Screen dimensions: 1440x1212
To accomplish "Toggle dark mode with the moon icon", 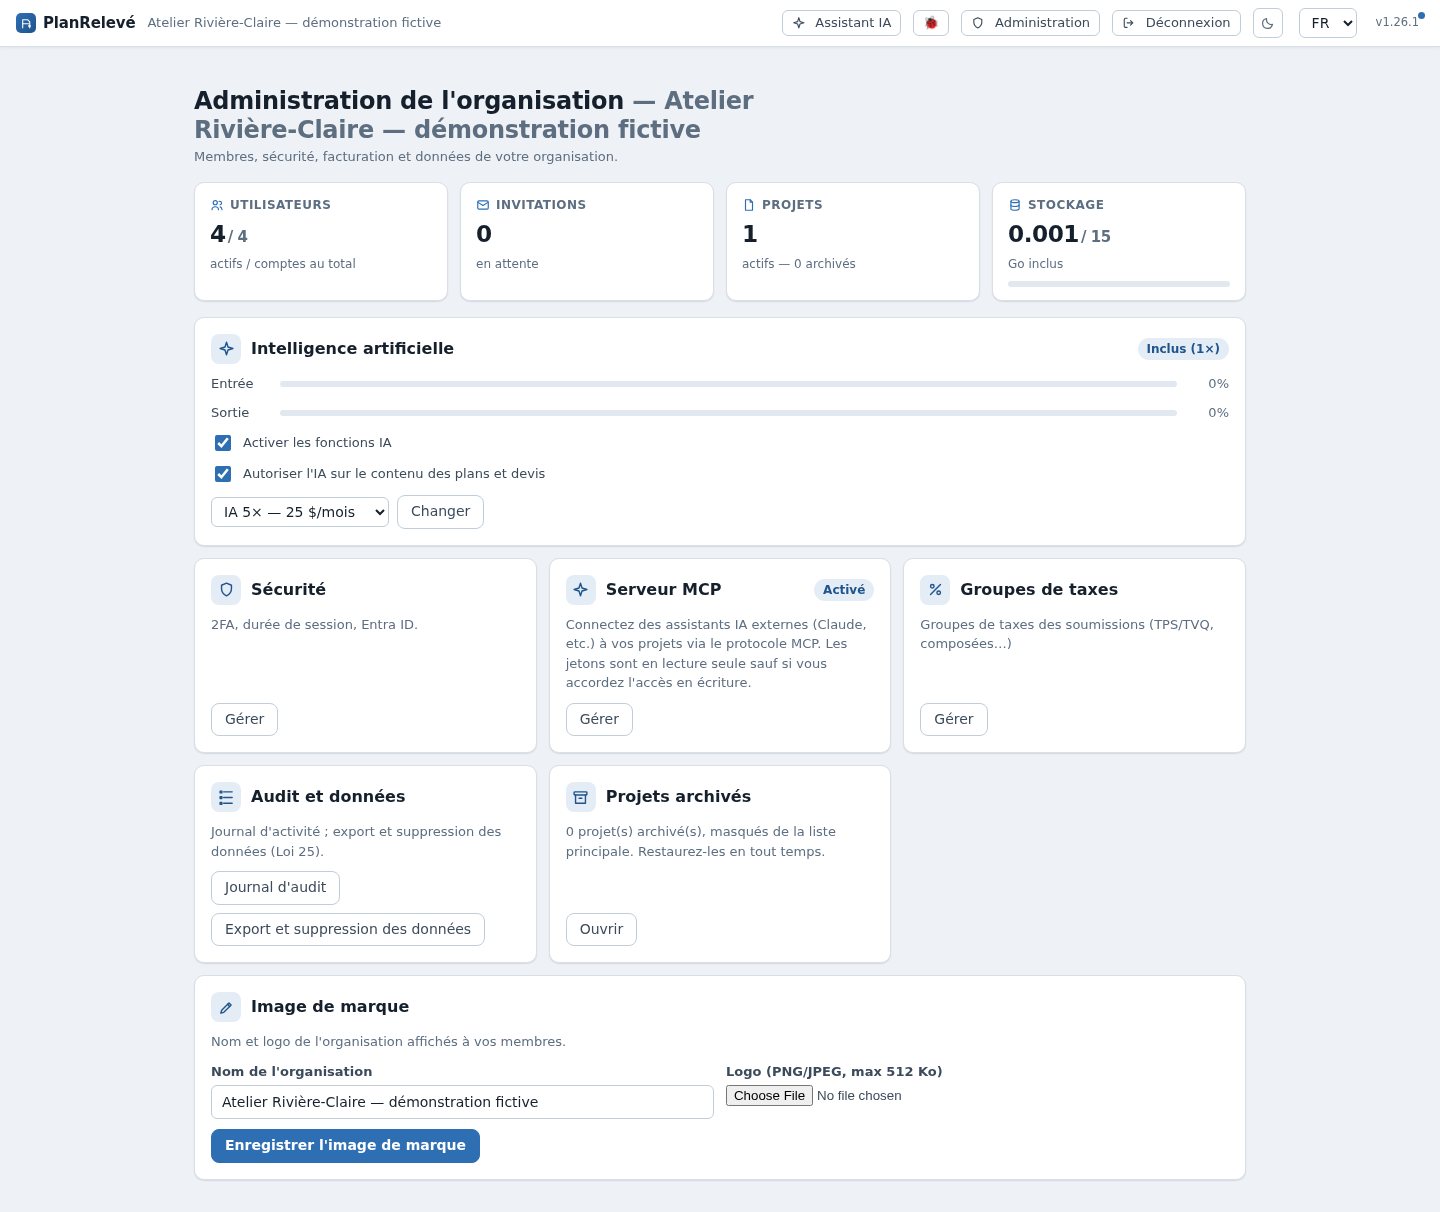I will point(1268,23).
